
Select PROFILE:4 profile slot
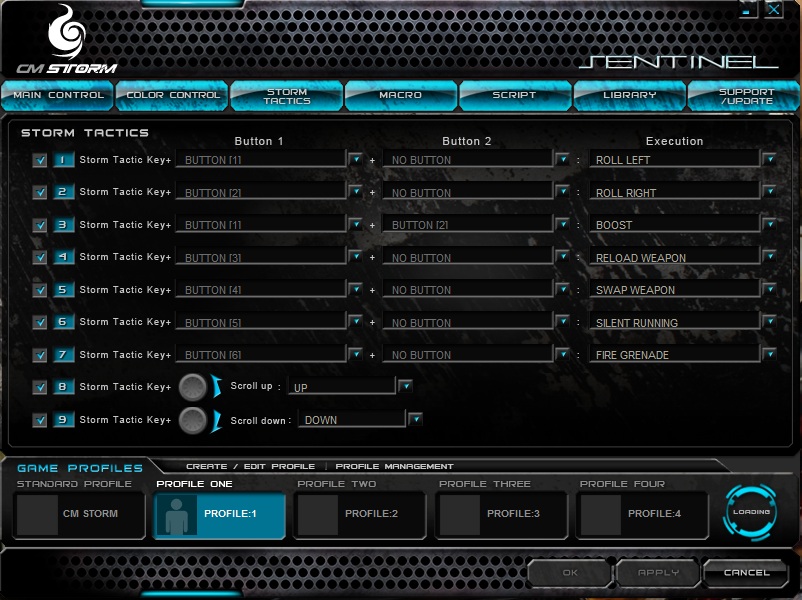tap(642, 515)
